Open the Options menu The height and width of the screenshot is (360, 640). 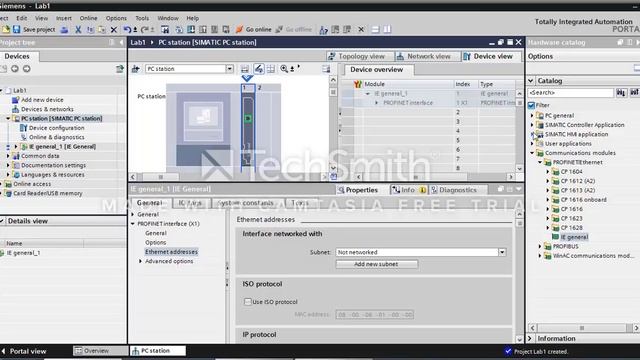116,18
